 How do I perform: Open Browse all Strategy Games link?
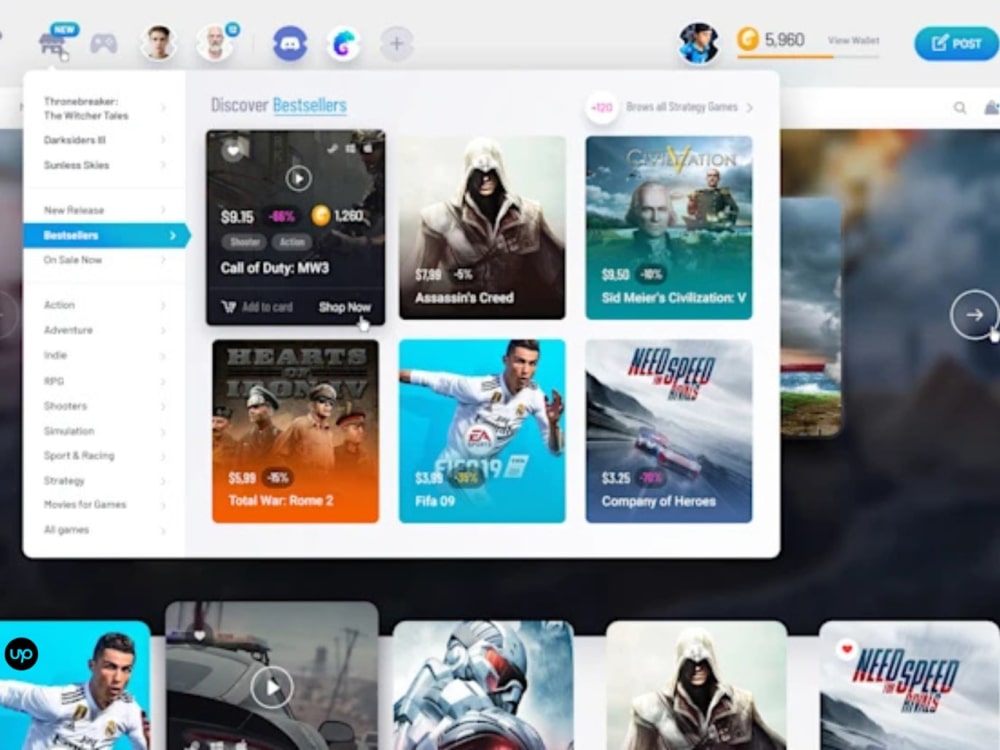pyautogui.click(x=689, y=107)
